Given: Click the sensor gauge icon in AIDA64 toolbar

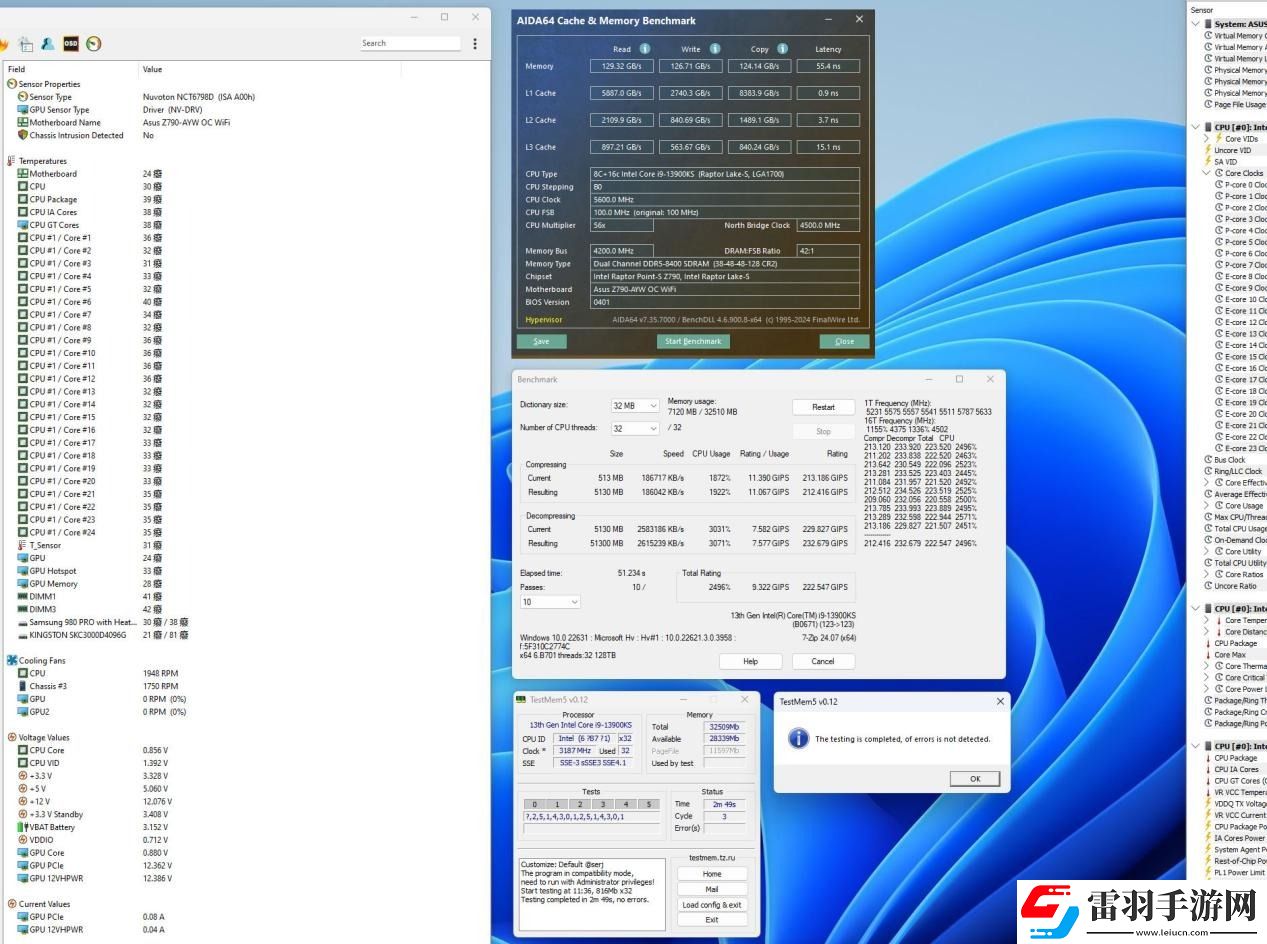Looking at the screenshot, I should pyautogui.click(x=93, y=43).
